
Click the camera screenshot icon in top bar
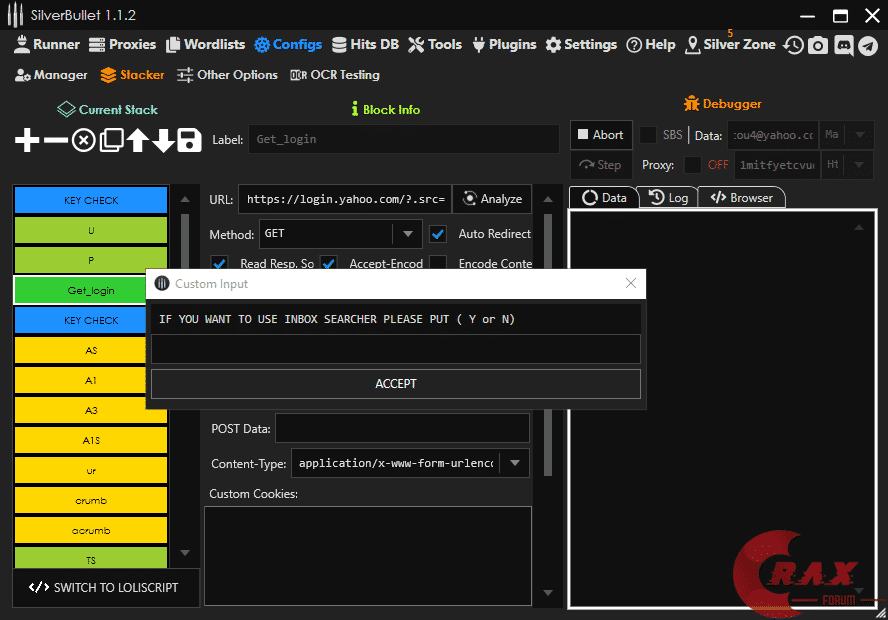tap(818, 45)
